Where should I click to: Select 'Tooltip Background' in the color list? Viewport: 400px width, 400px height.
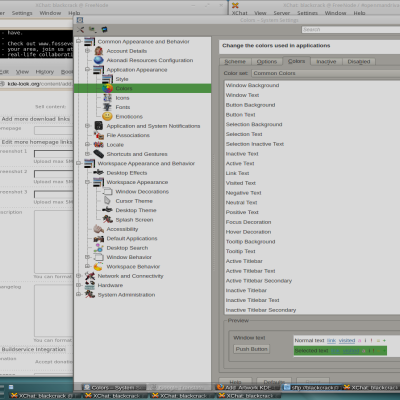click(312, 242)
